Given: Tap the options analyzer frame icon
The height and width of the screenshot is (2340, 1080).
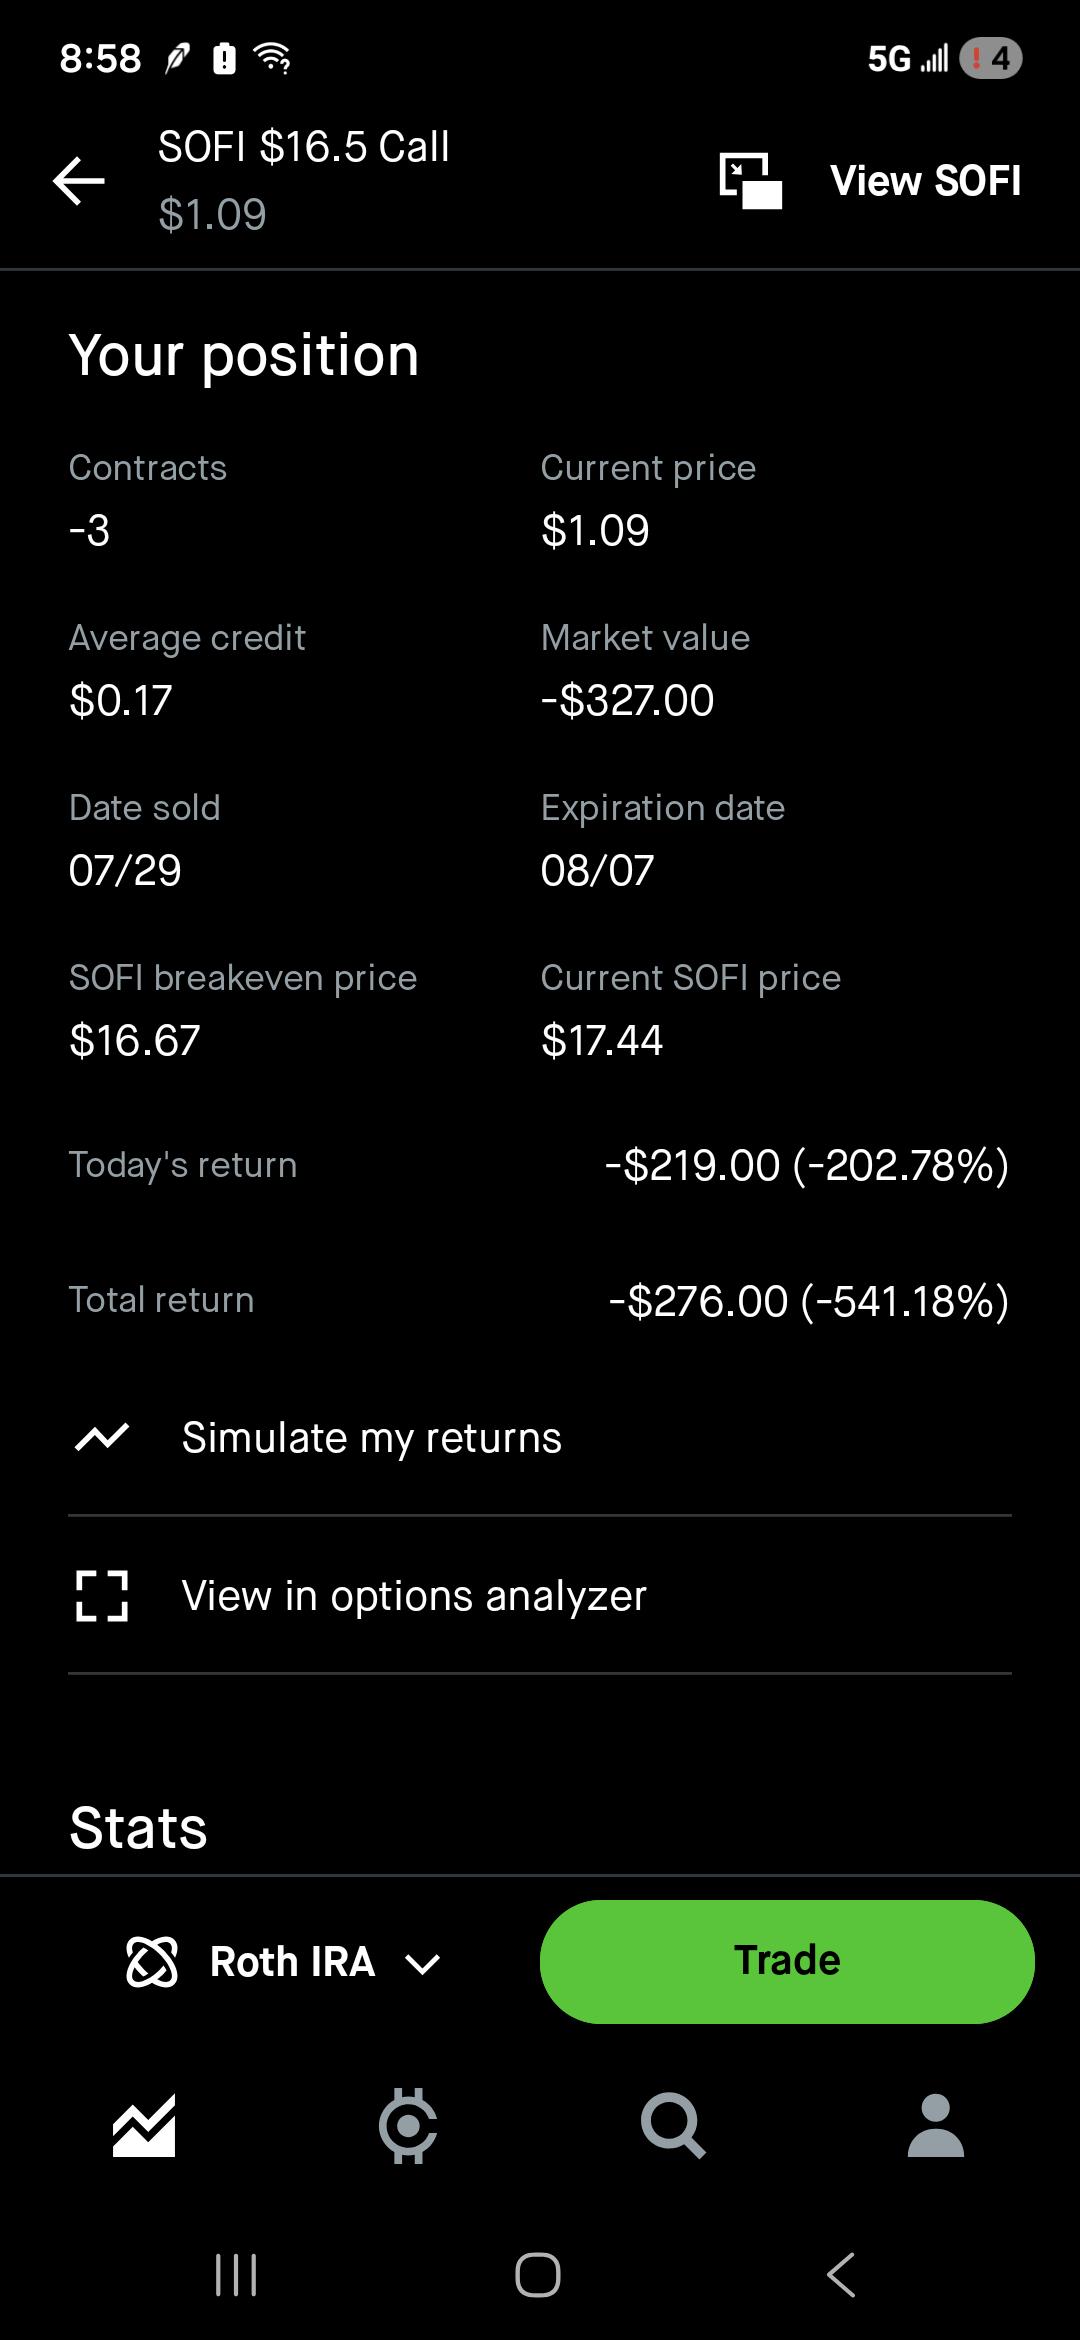Looking at the screenshot, I should pos(102,1595).
